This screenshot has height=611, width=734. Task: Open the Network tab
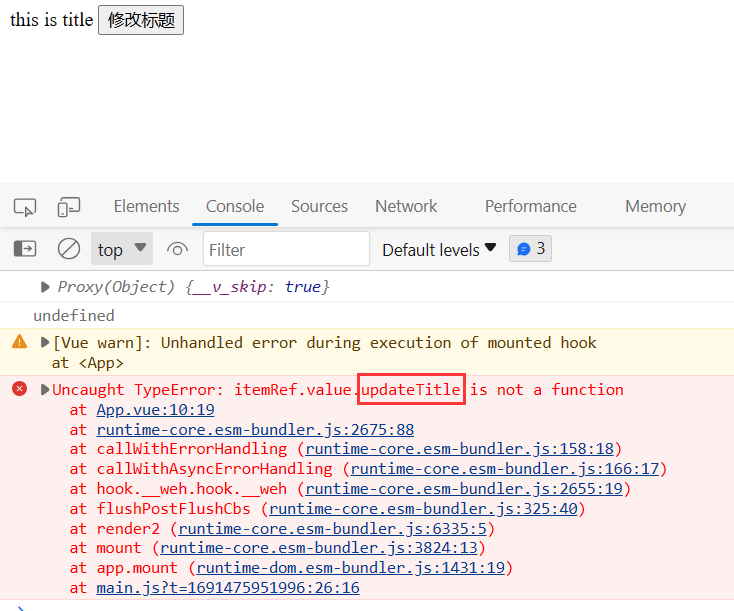(x=406, y=206)
